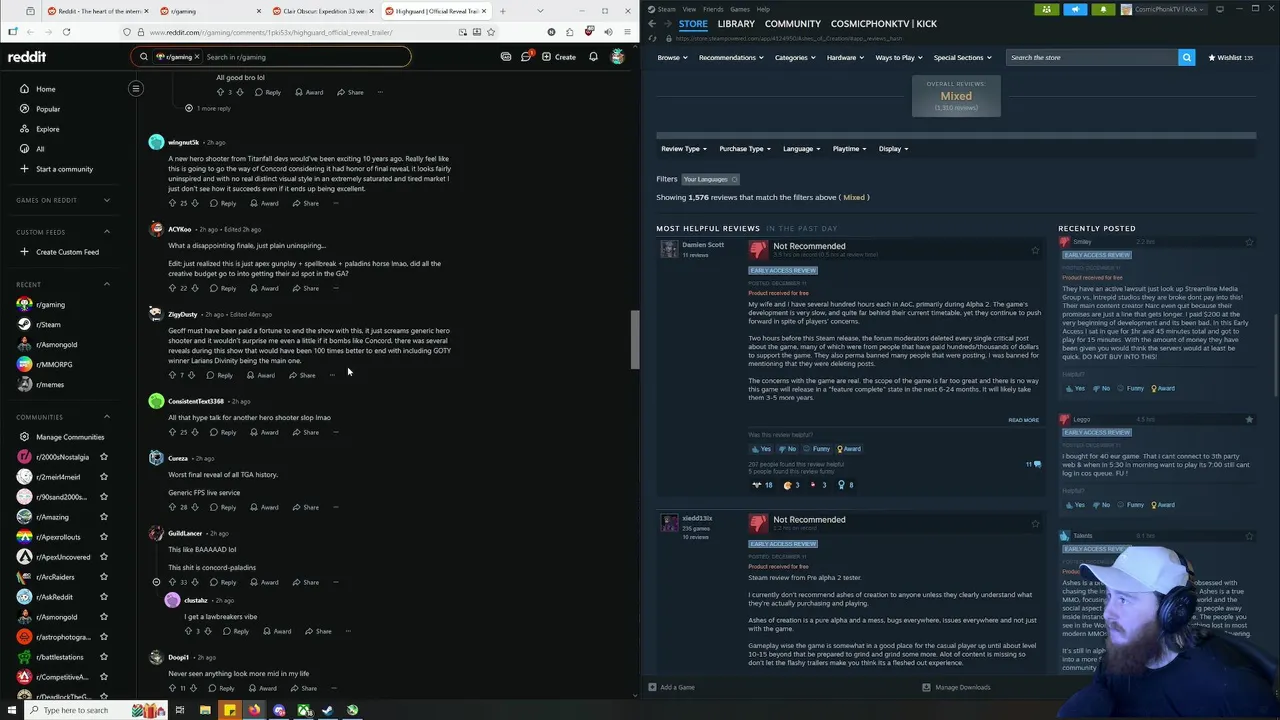This screenshot has width=1280, height=720.
Task: Open File Explorer from the taskbar
Action: pyautogui.click(x=205, y=710)
